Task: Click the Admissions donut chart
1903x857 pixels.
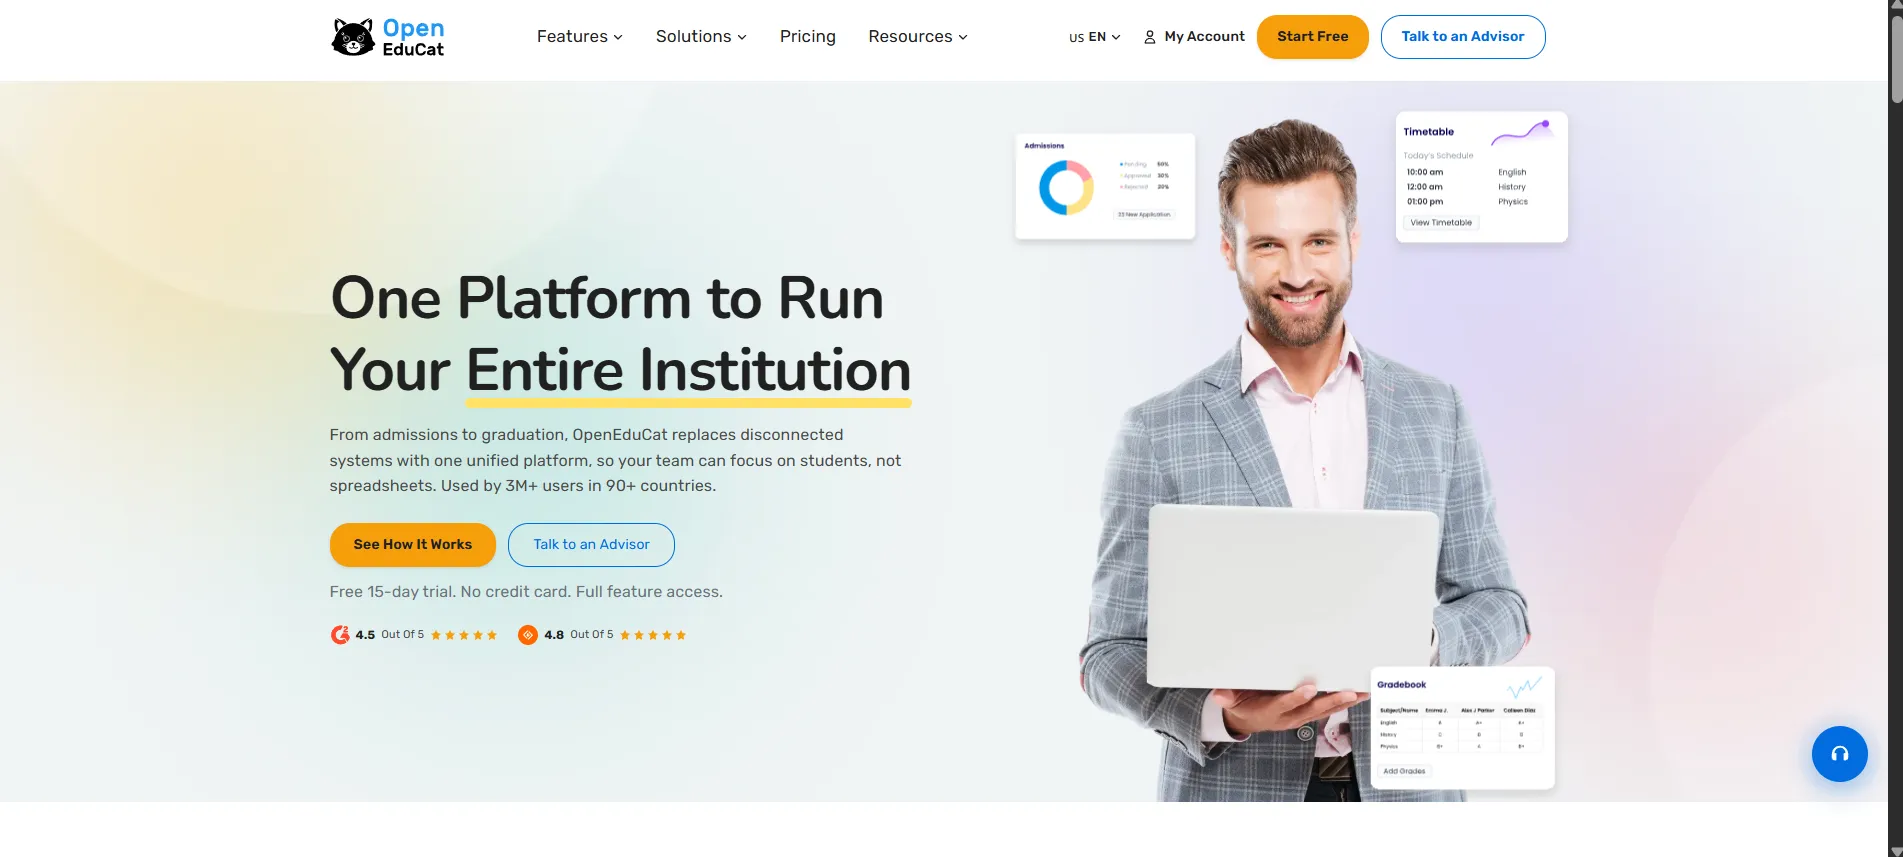Action: 1066,188
